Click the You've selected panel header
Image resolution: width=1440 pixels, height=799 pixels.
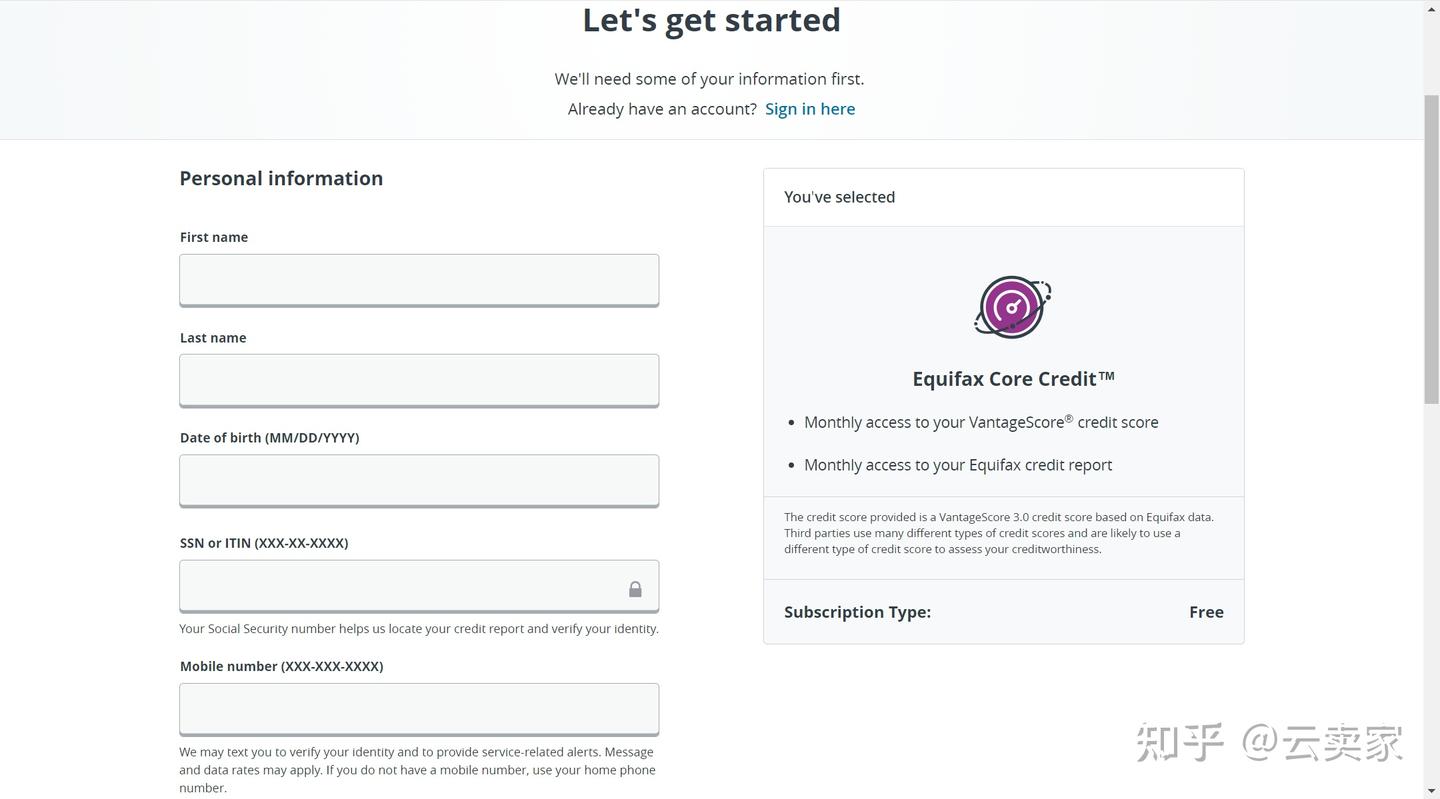839,196
